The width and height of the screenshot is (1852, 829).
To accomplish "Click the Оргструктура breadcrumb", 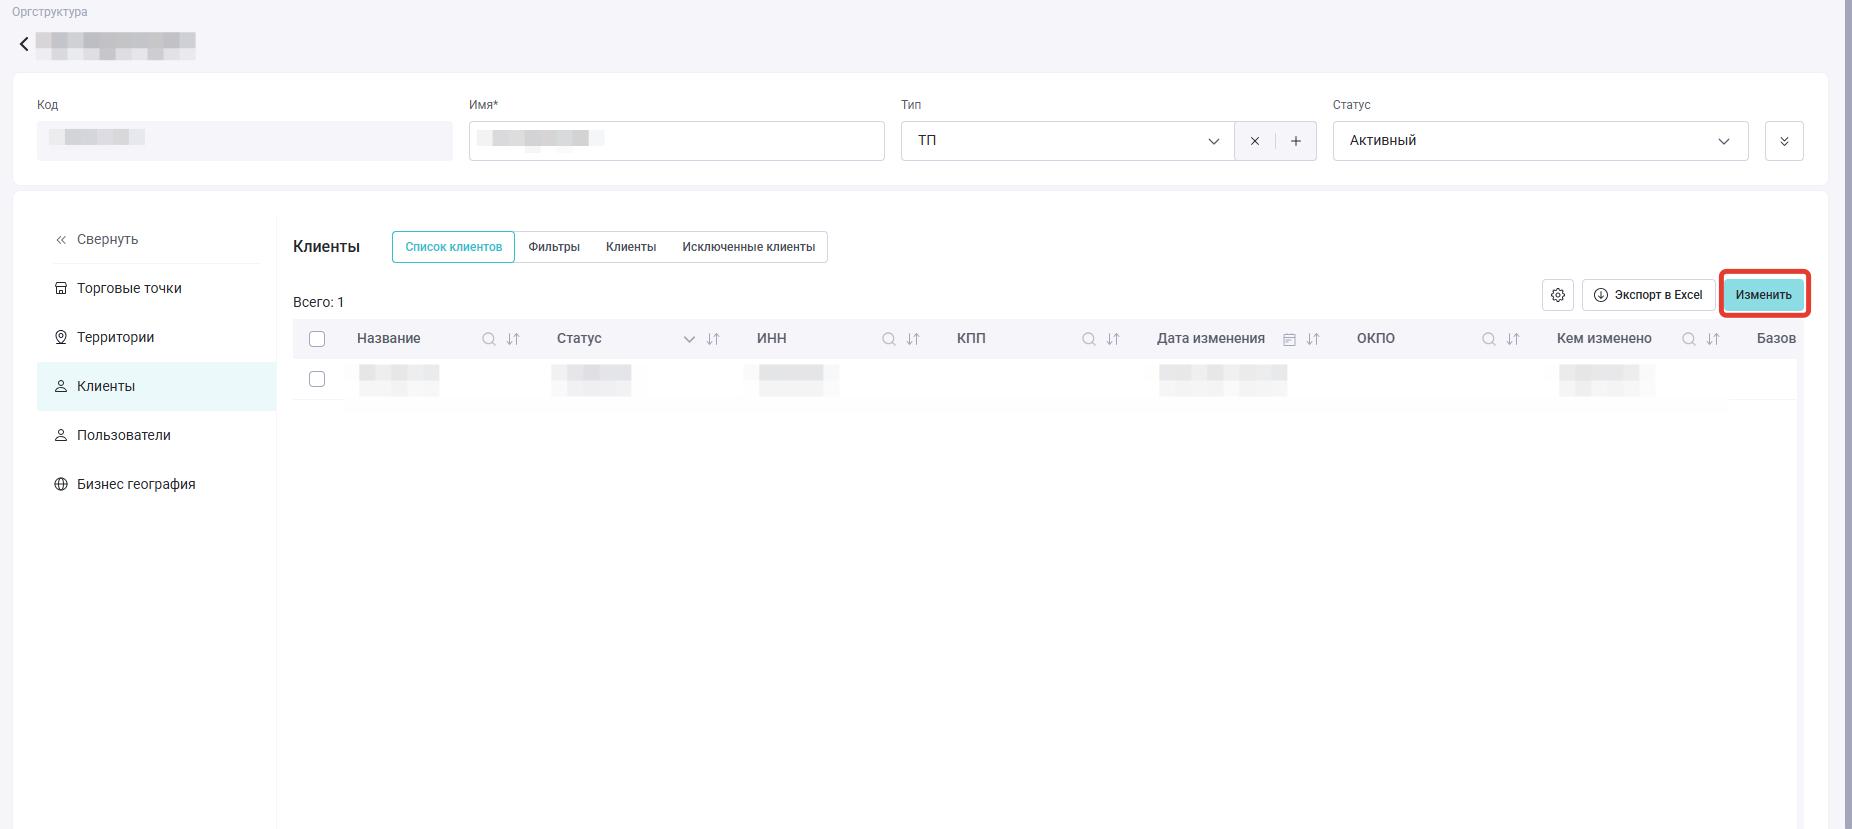I will [50, 12].
